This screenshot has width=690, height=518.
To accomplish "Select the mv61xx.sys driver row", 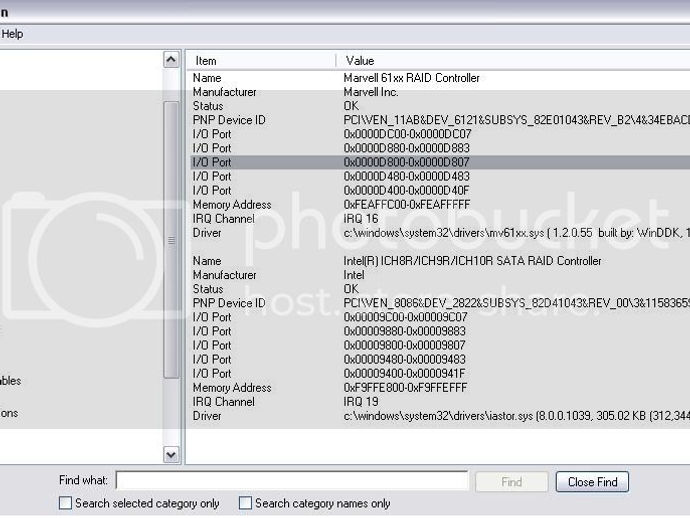I will click(440, 233).
